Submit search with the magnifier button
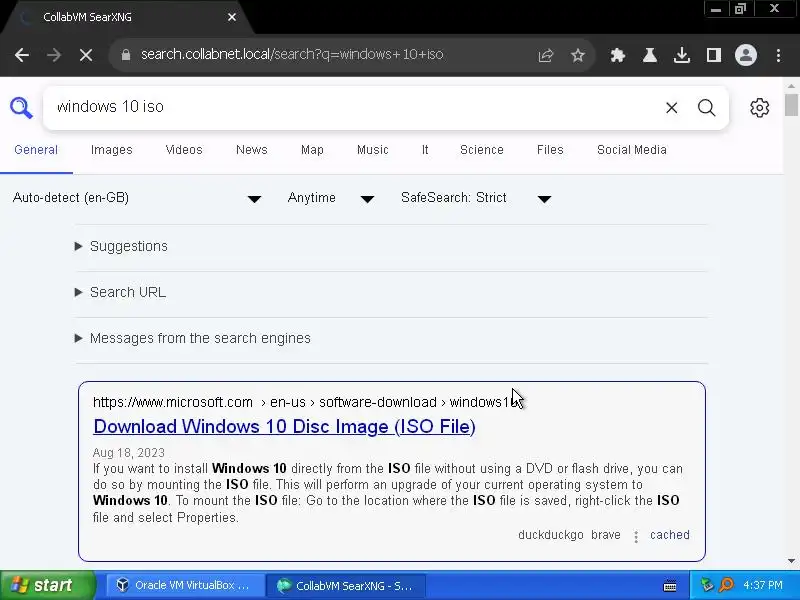 707,108
